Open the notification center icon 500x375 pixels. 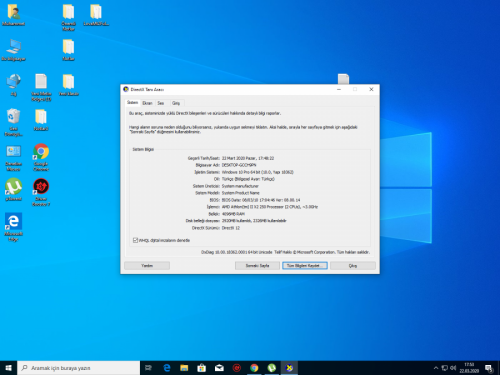coord(489,368)
